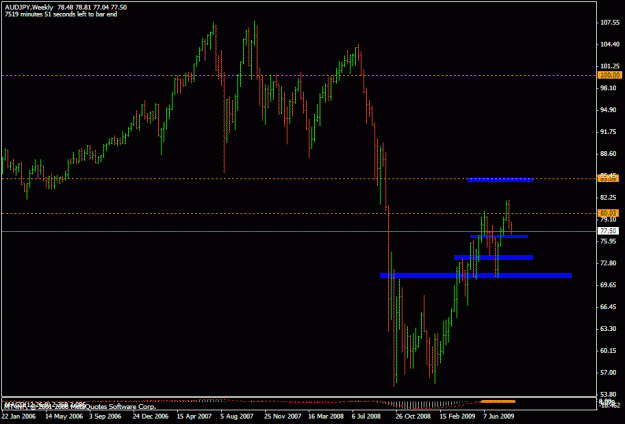This screenshot has width=625, height=424.
Task: Click the 94.90 price axis label
Action: coord(610,110)
